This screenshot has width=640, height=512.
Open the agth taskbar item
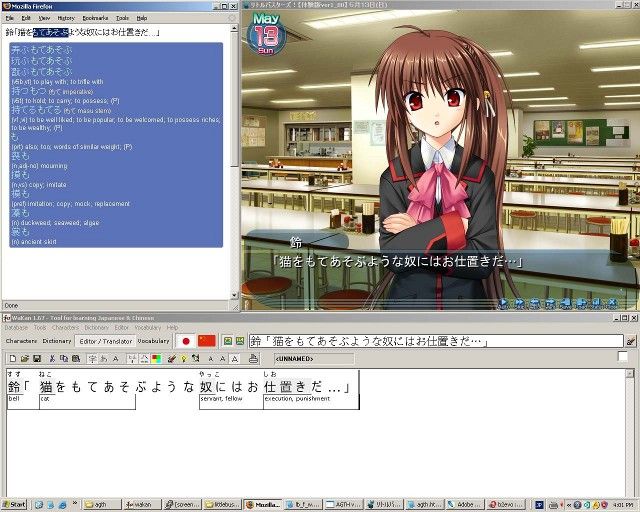102,504
